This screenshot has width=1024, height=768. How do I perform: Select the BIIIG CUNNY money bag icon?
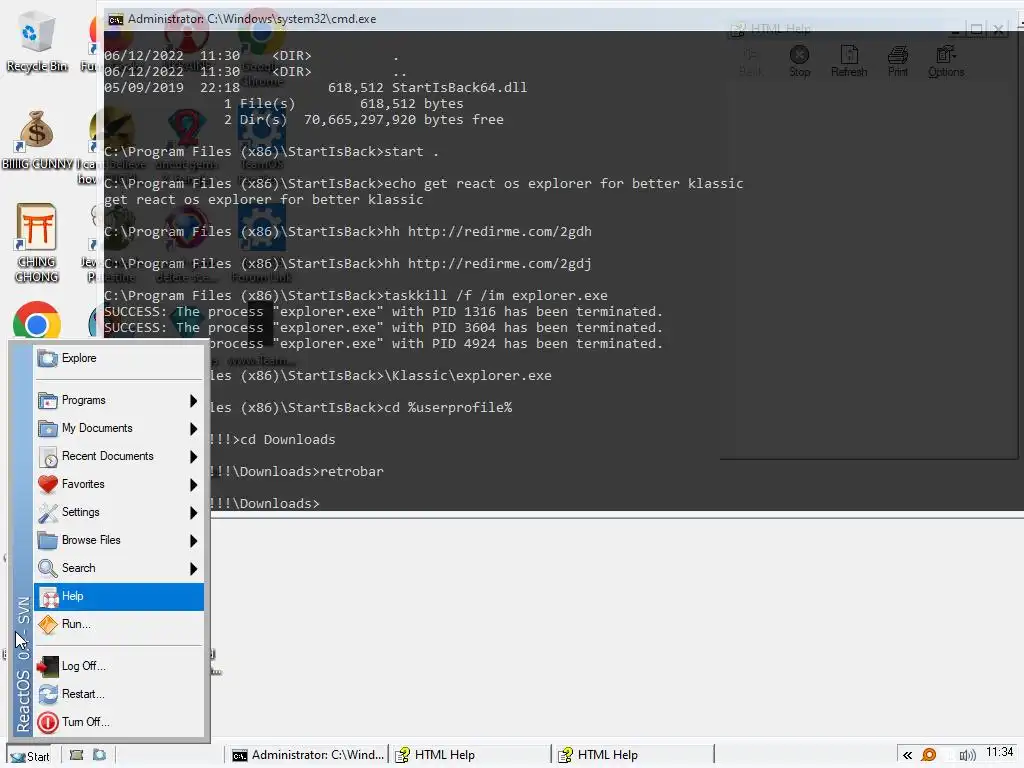(37, 140)
